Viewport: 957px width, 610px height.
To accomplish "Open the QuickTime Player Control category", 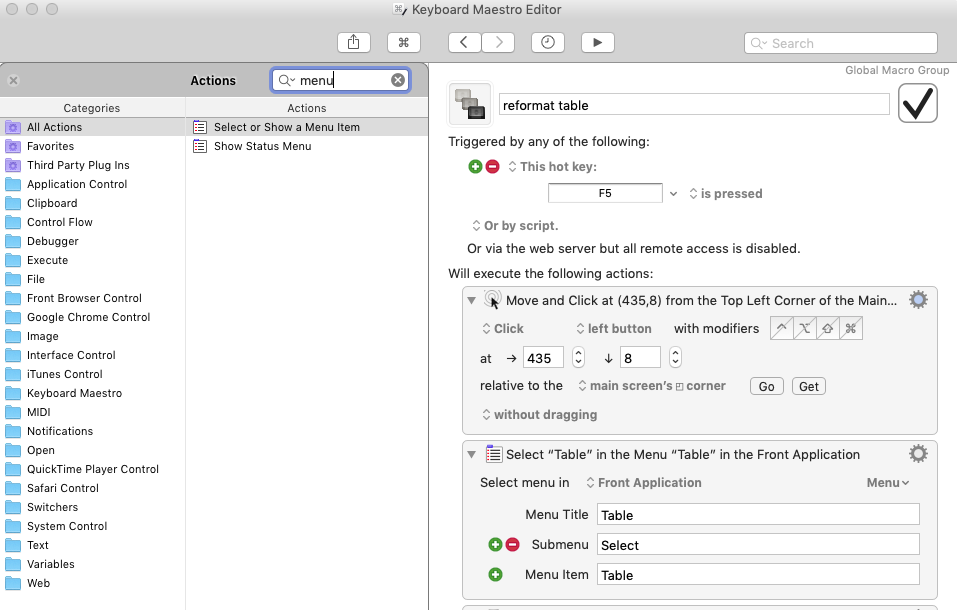I will coord(93,469).
